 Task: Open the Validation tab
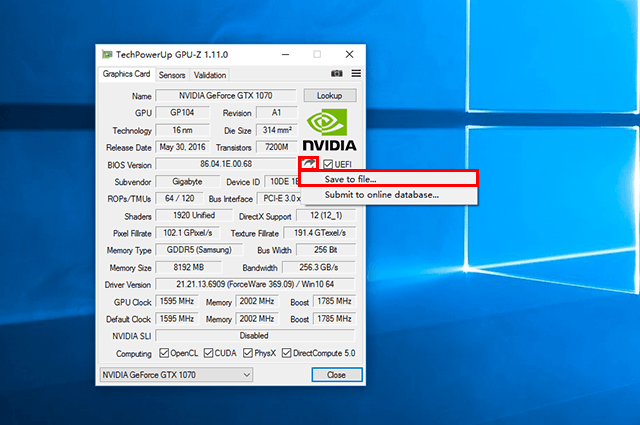(210, 75)
